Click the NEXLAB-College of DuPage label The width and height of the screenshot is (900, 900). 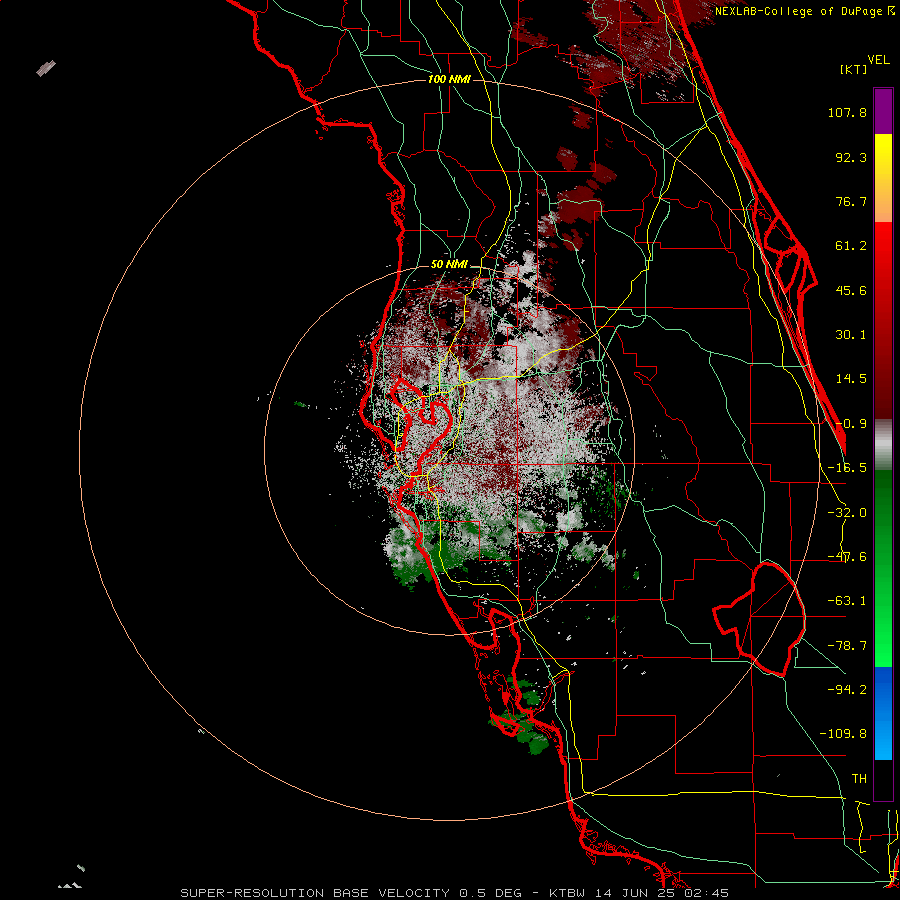pyautogui.click(x=805, y=10)
